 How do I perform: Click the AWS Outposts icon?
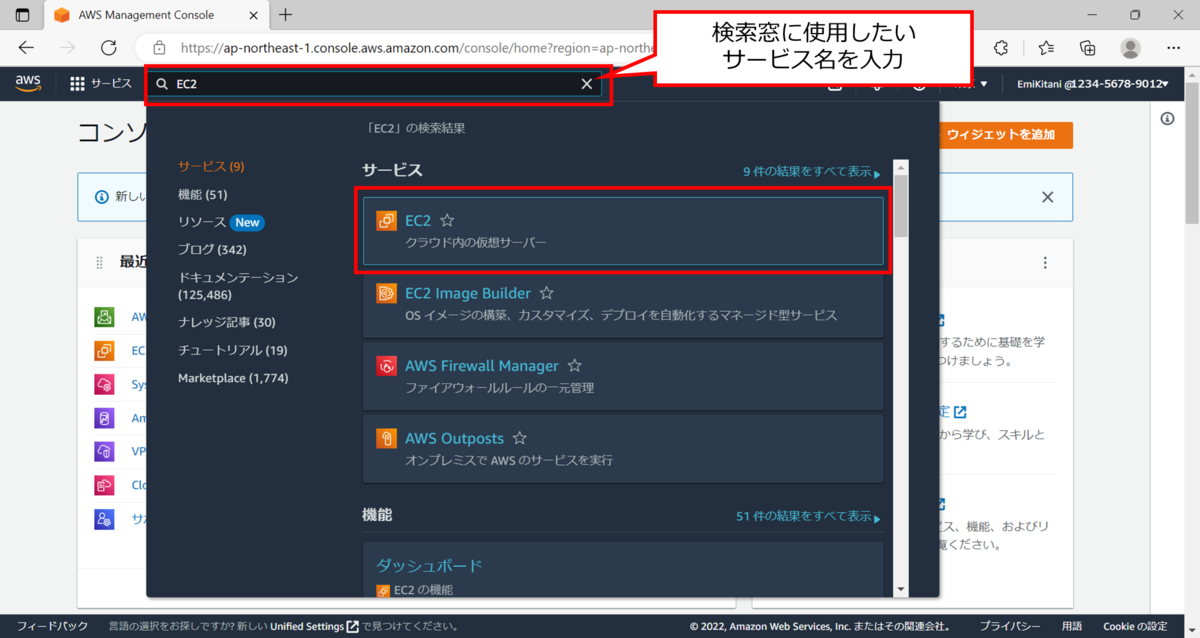(x=387, y=439)
